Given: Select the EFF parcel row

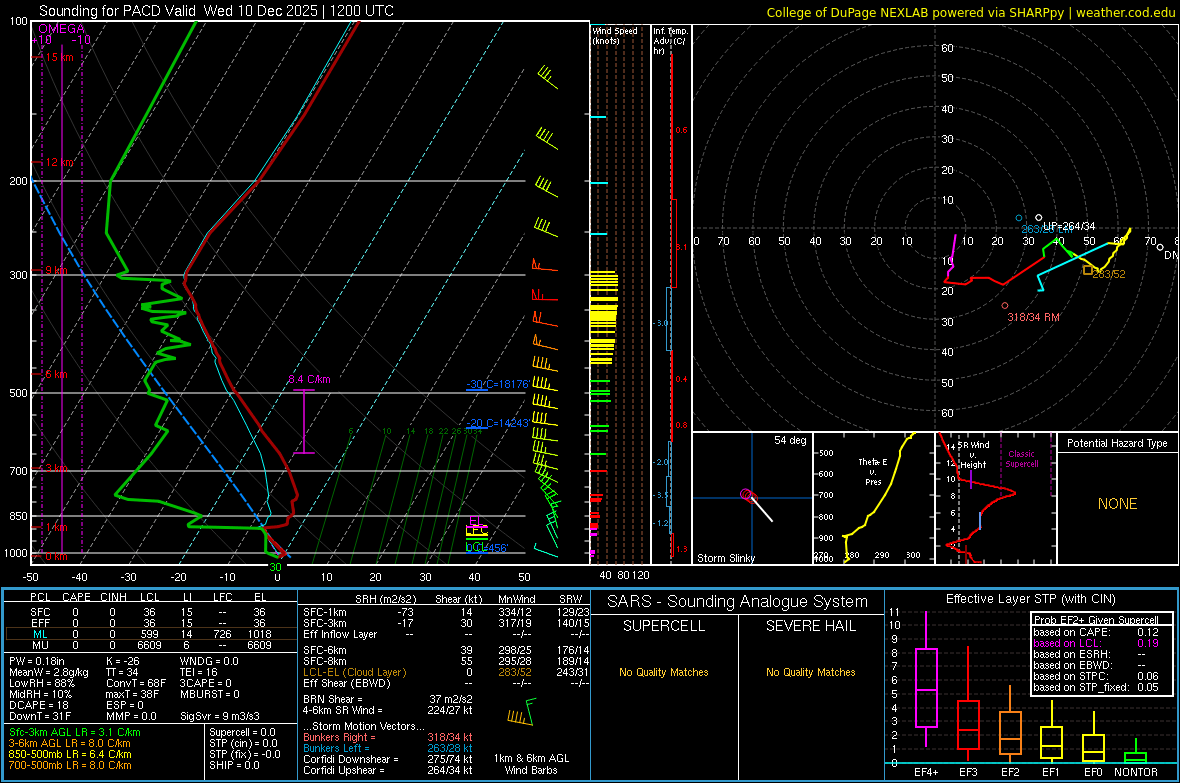Looking at the screenshot, I should 151,623.
